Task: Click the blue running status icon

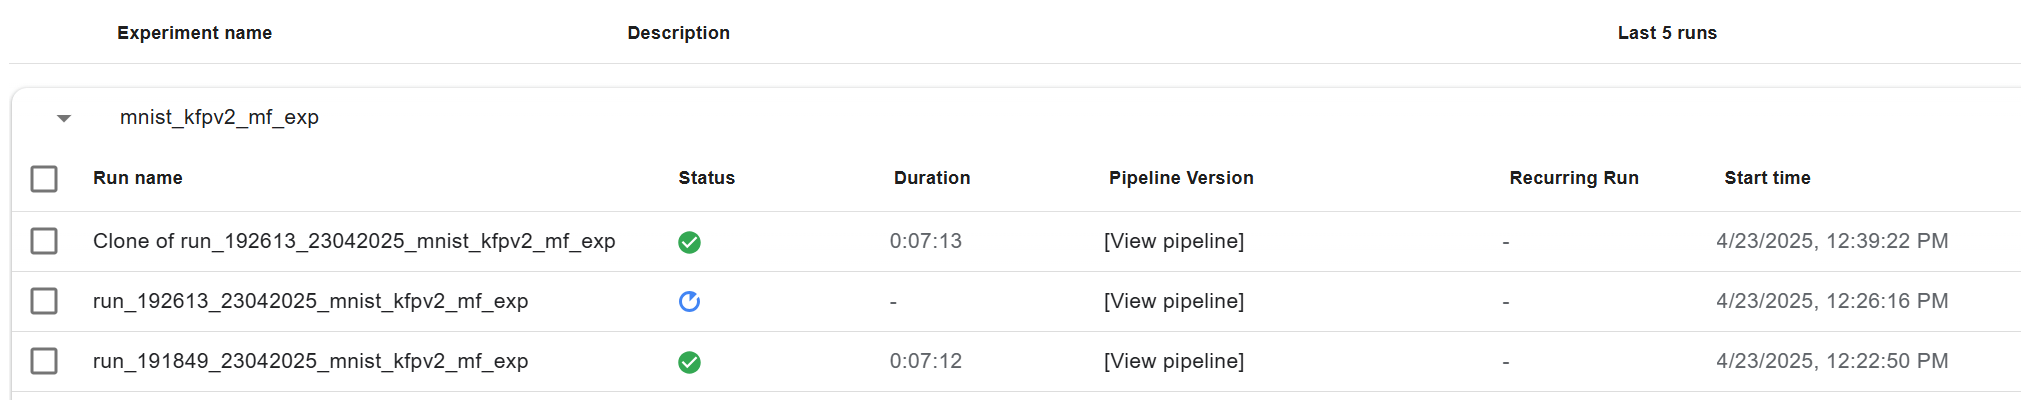Action: (689, 301)
